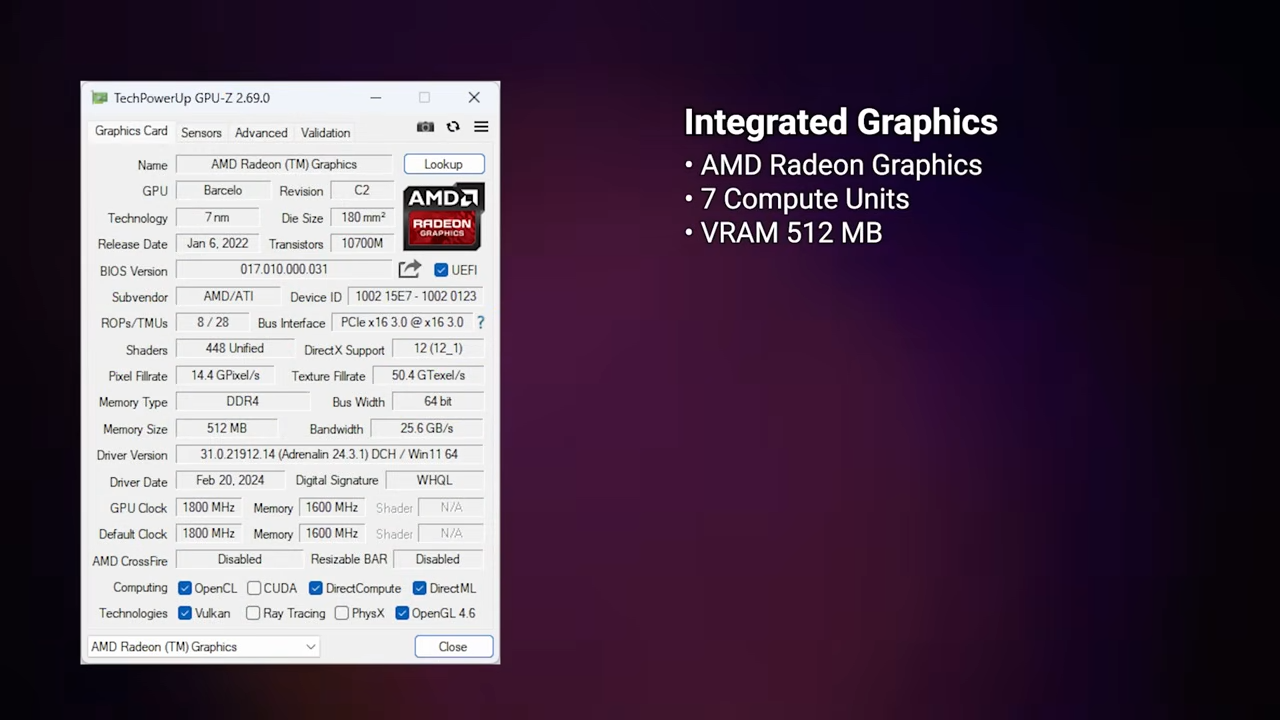Click the Release Date value Jan 6, 2022

[217, 243]
